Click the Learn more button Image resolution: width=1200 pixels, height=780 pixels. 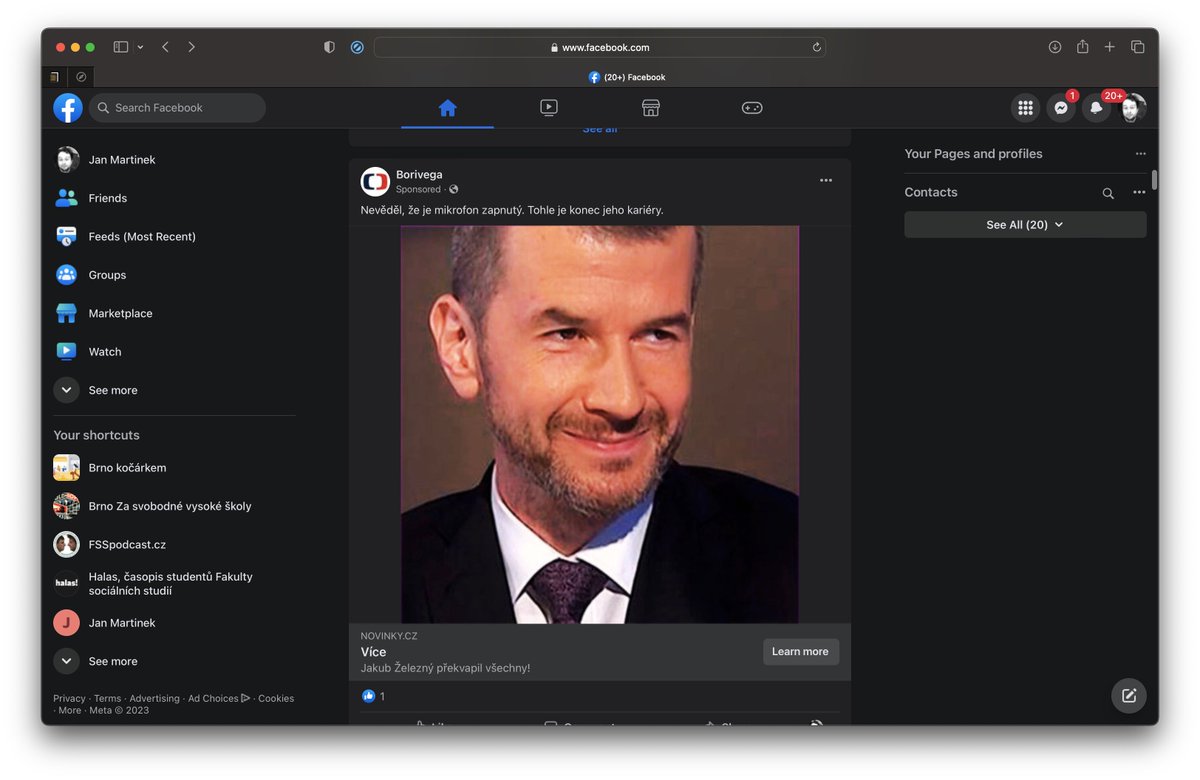tap(800, 651)
